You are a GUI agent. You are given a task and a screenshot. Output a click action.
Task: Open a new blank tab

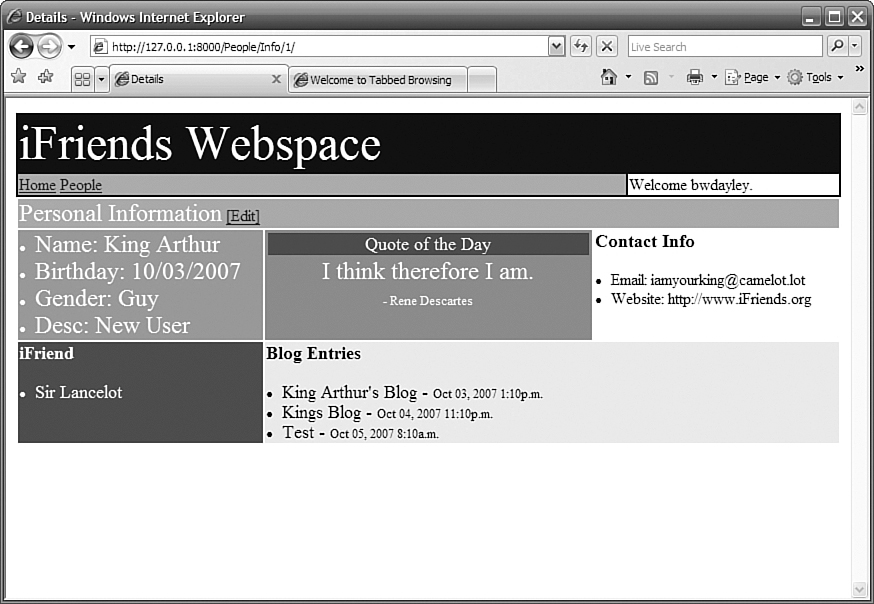coord(482,80)
